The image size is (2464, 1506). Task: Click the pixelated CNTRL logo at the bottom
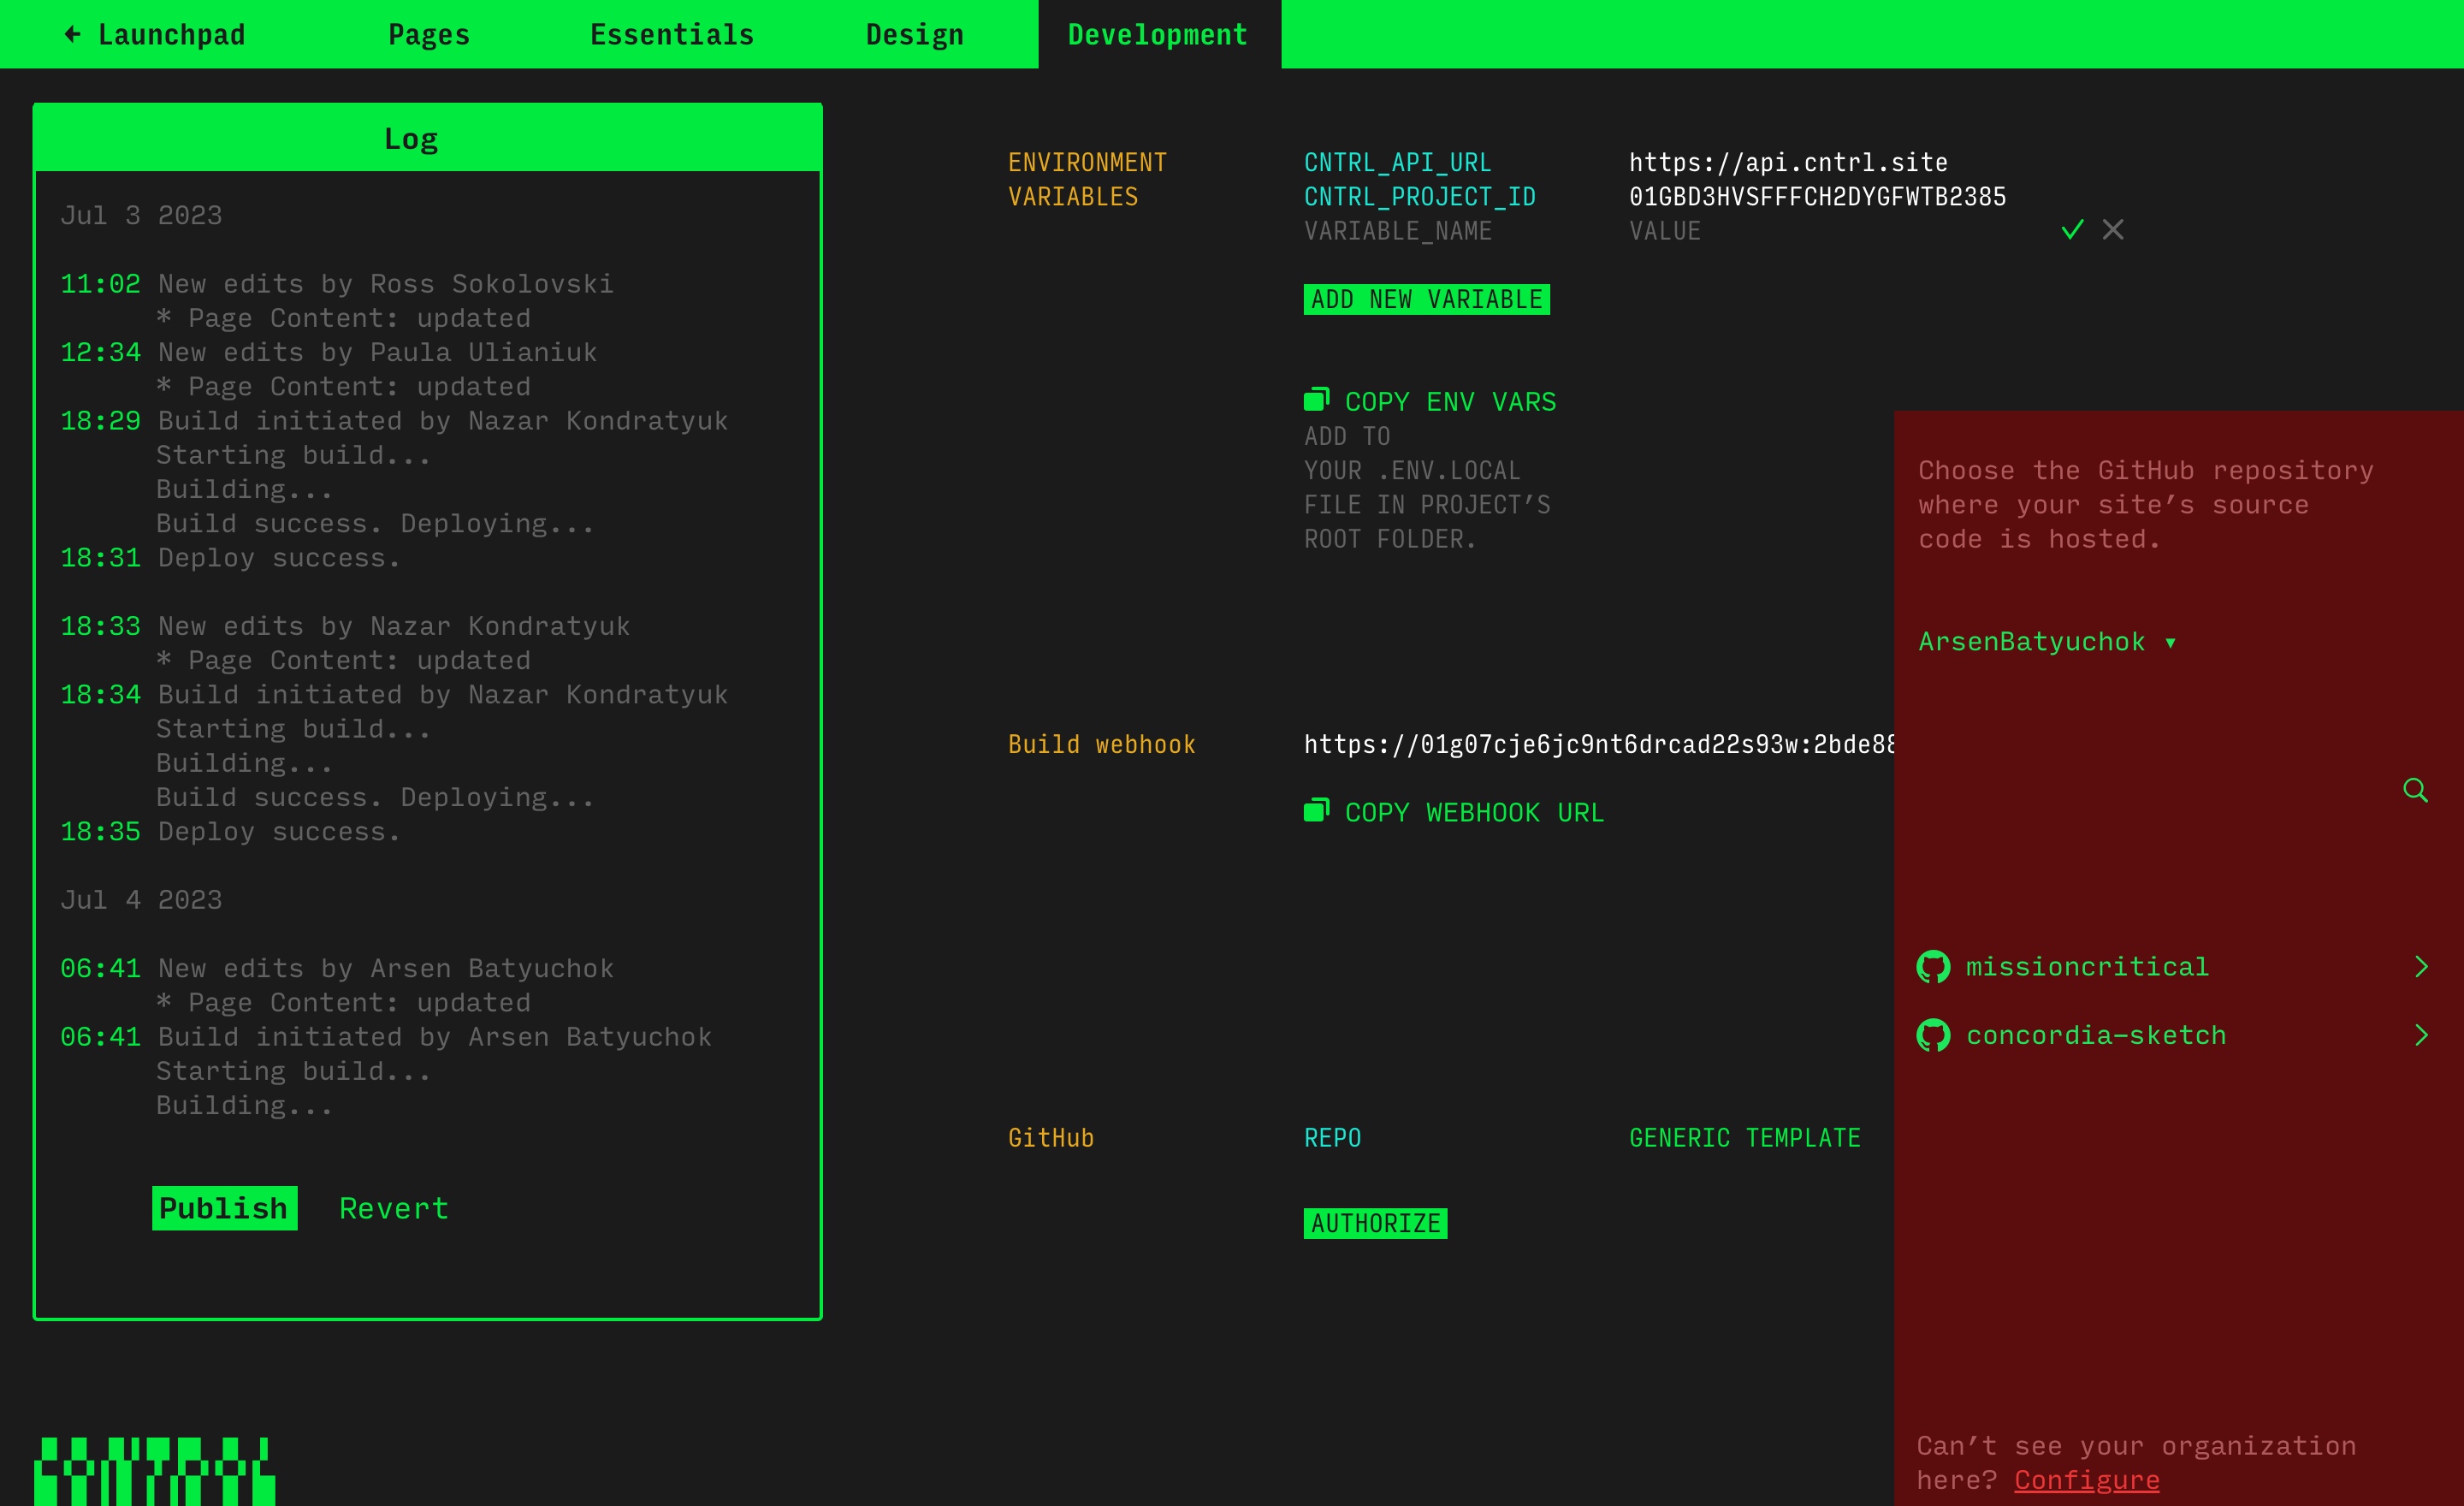click(x=154, y=1471)
